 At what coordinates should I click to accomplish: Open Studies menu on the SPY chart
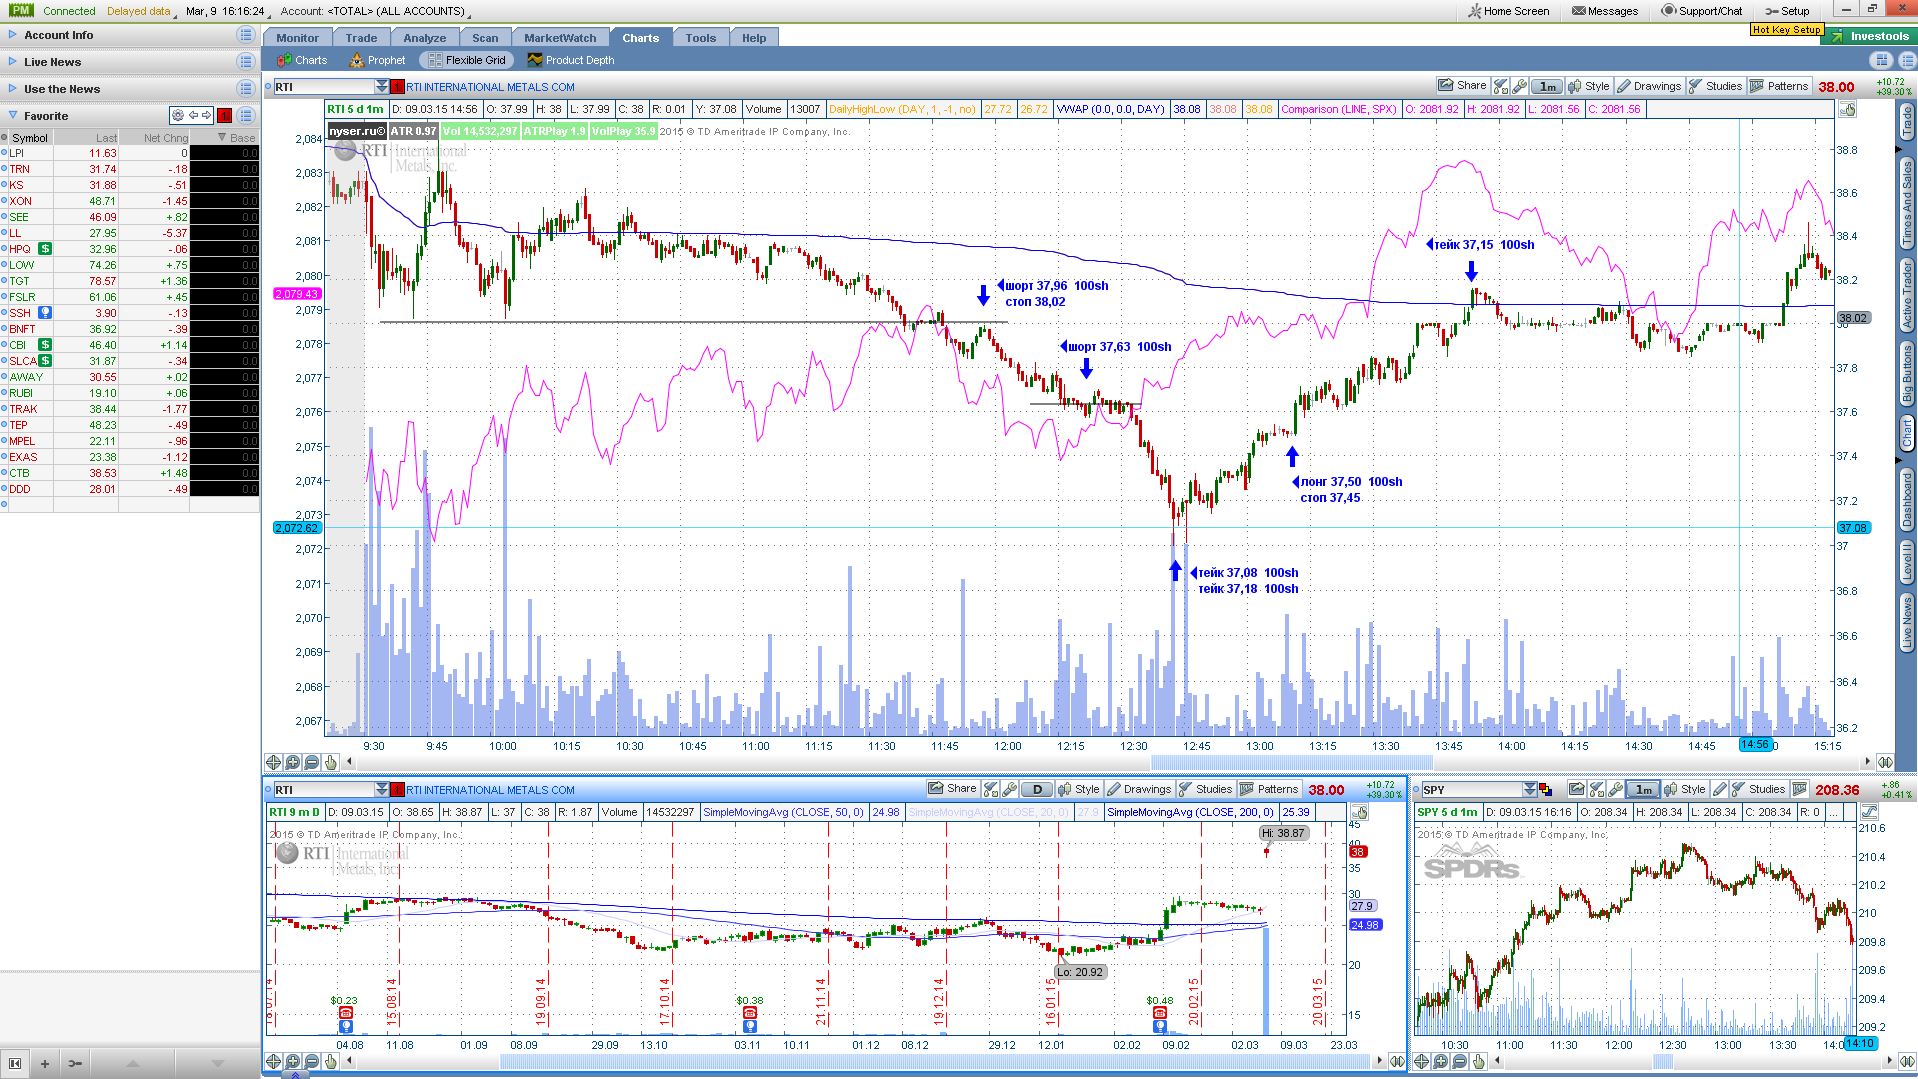(x=1758, y=789)
